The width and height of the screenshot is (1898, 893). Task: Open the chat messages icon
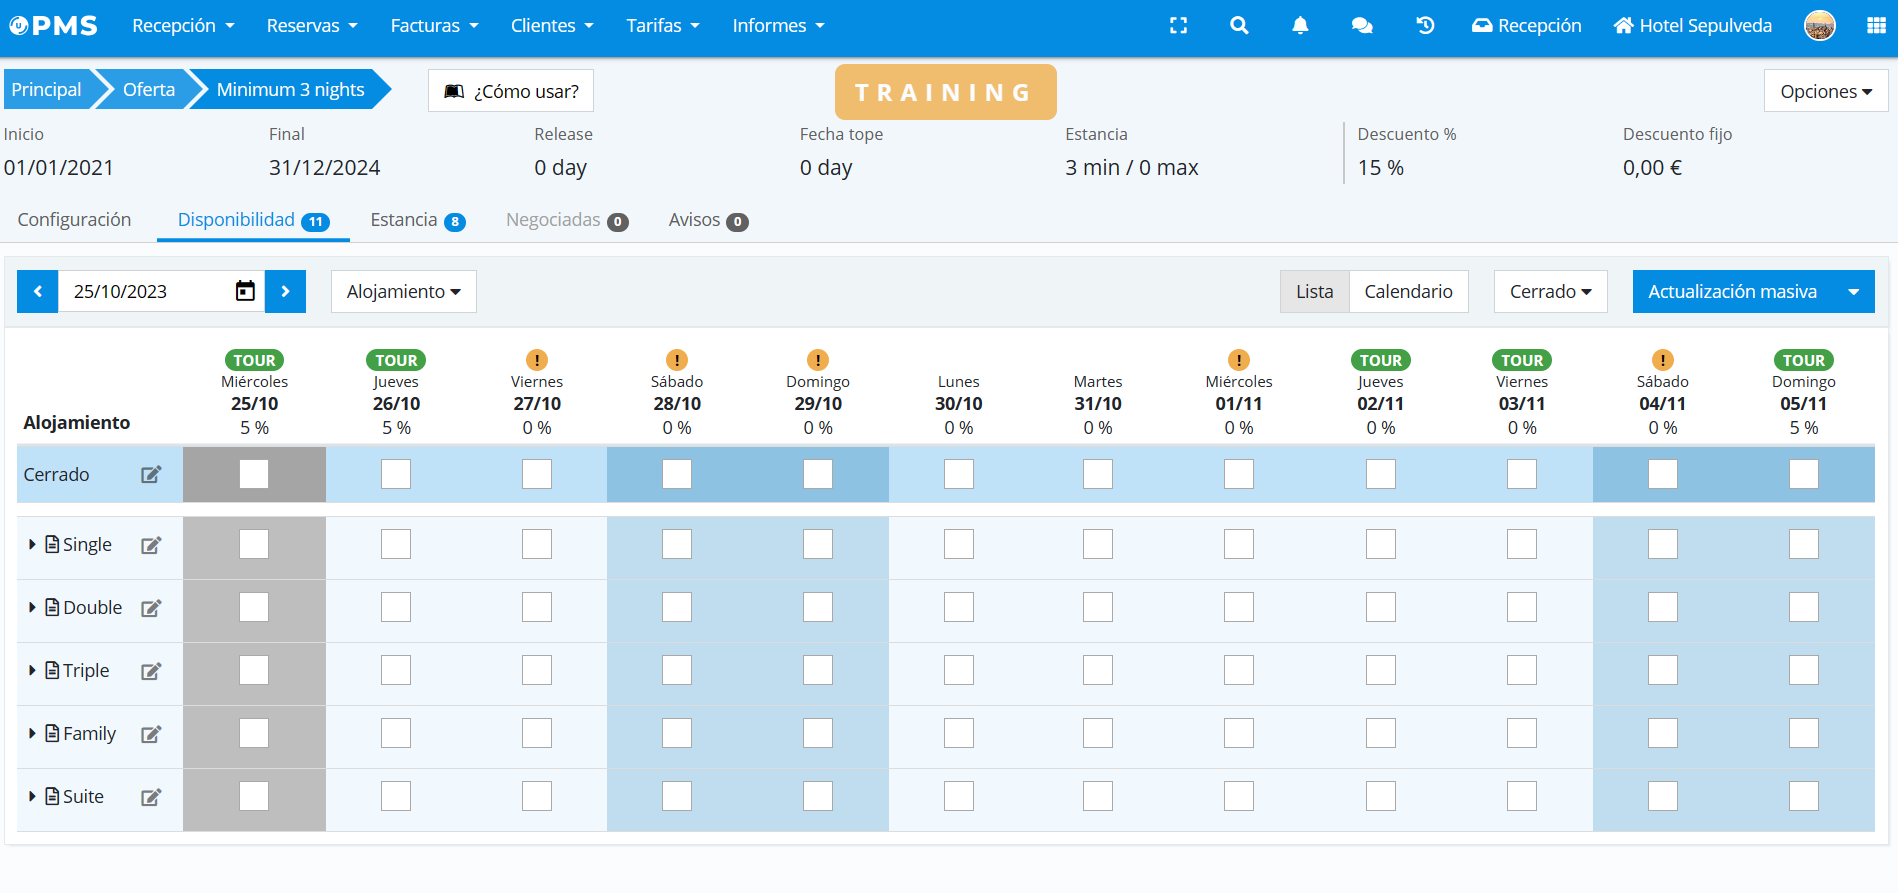point(1362,26)
